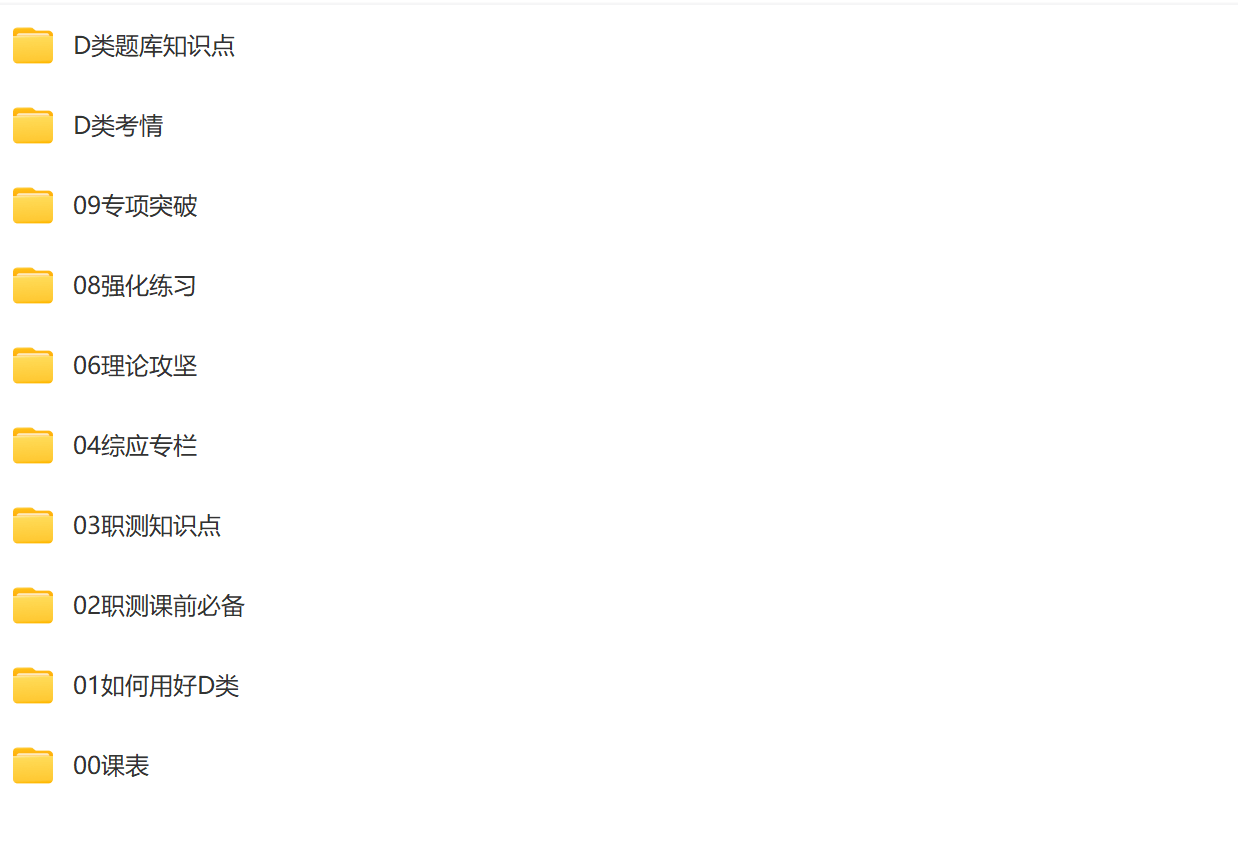
Task: Select the 01如何用好D类 folder icon
Action: click(x=33, y=686)
